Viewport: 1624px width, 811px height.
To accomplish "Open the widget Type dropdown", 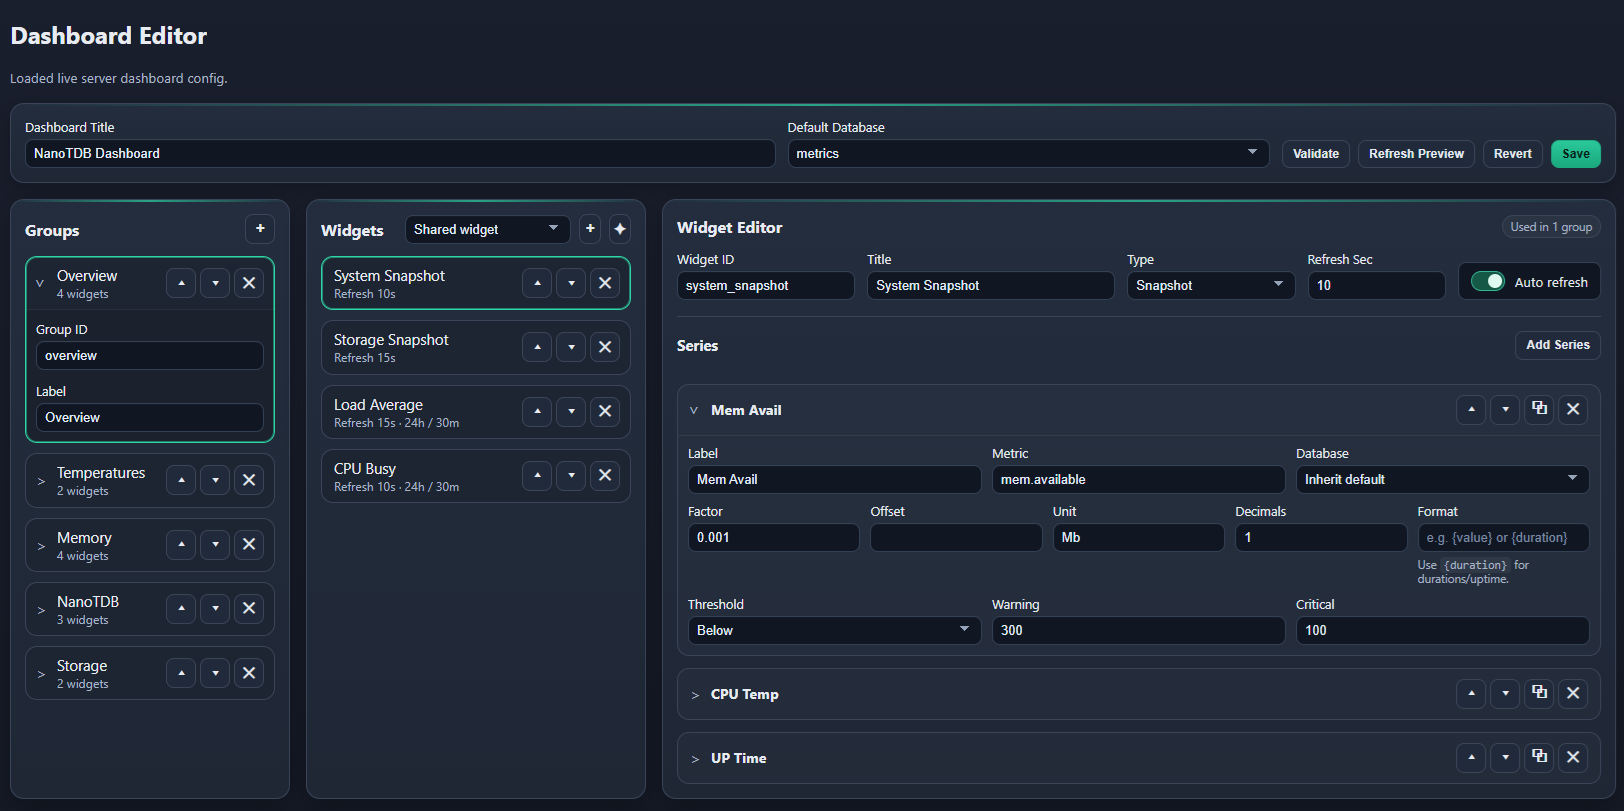I will pyautogui.click(x=1211, y=285).
